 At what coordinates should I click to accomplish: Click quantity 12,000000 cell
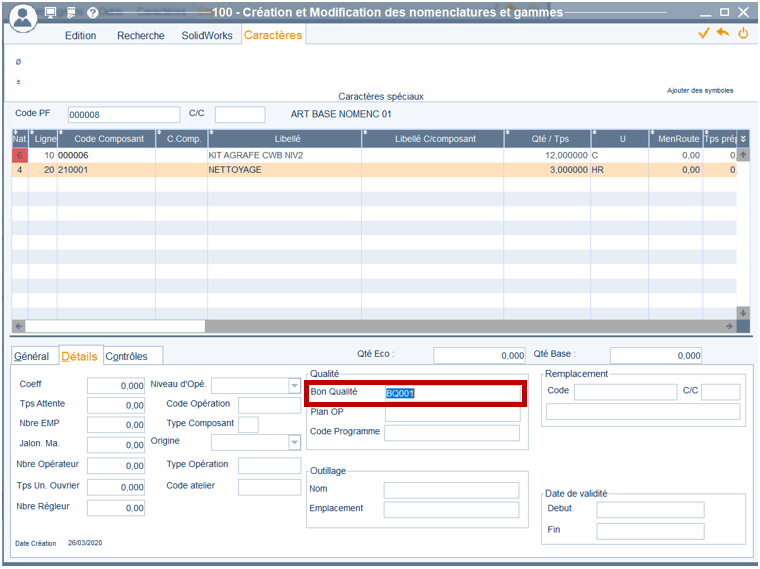547,155
